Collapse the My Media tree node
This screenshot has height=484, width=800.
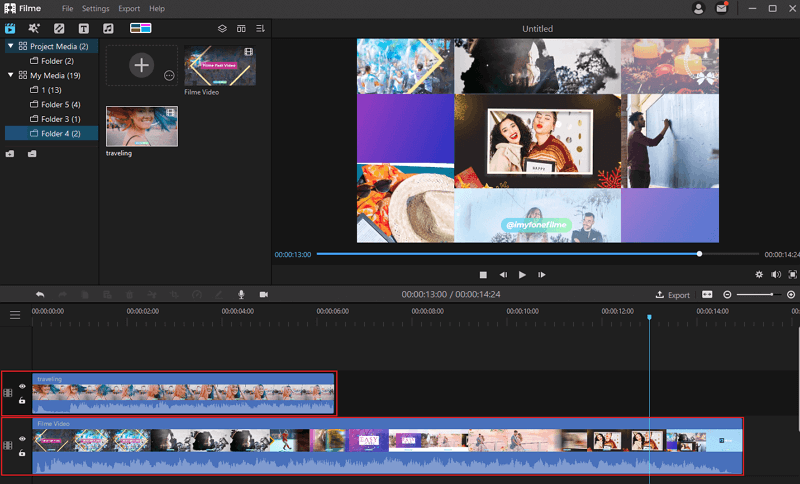click(10, 75)
